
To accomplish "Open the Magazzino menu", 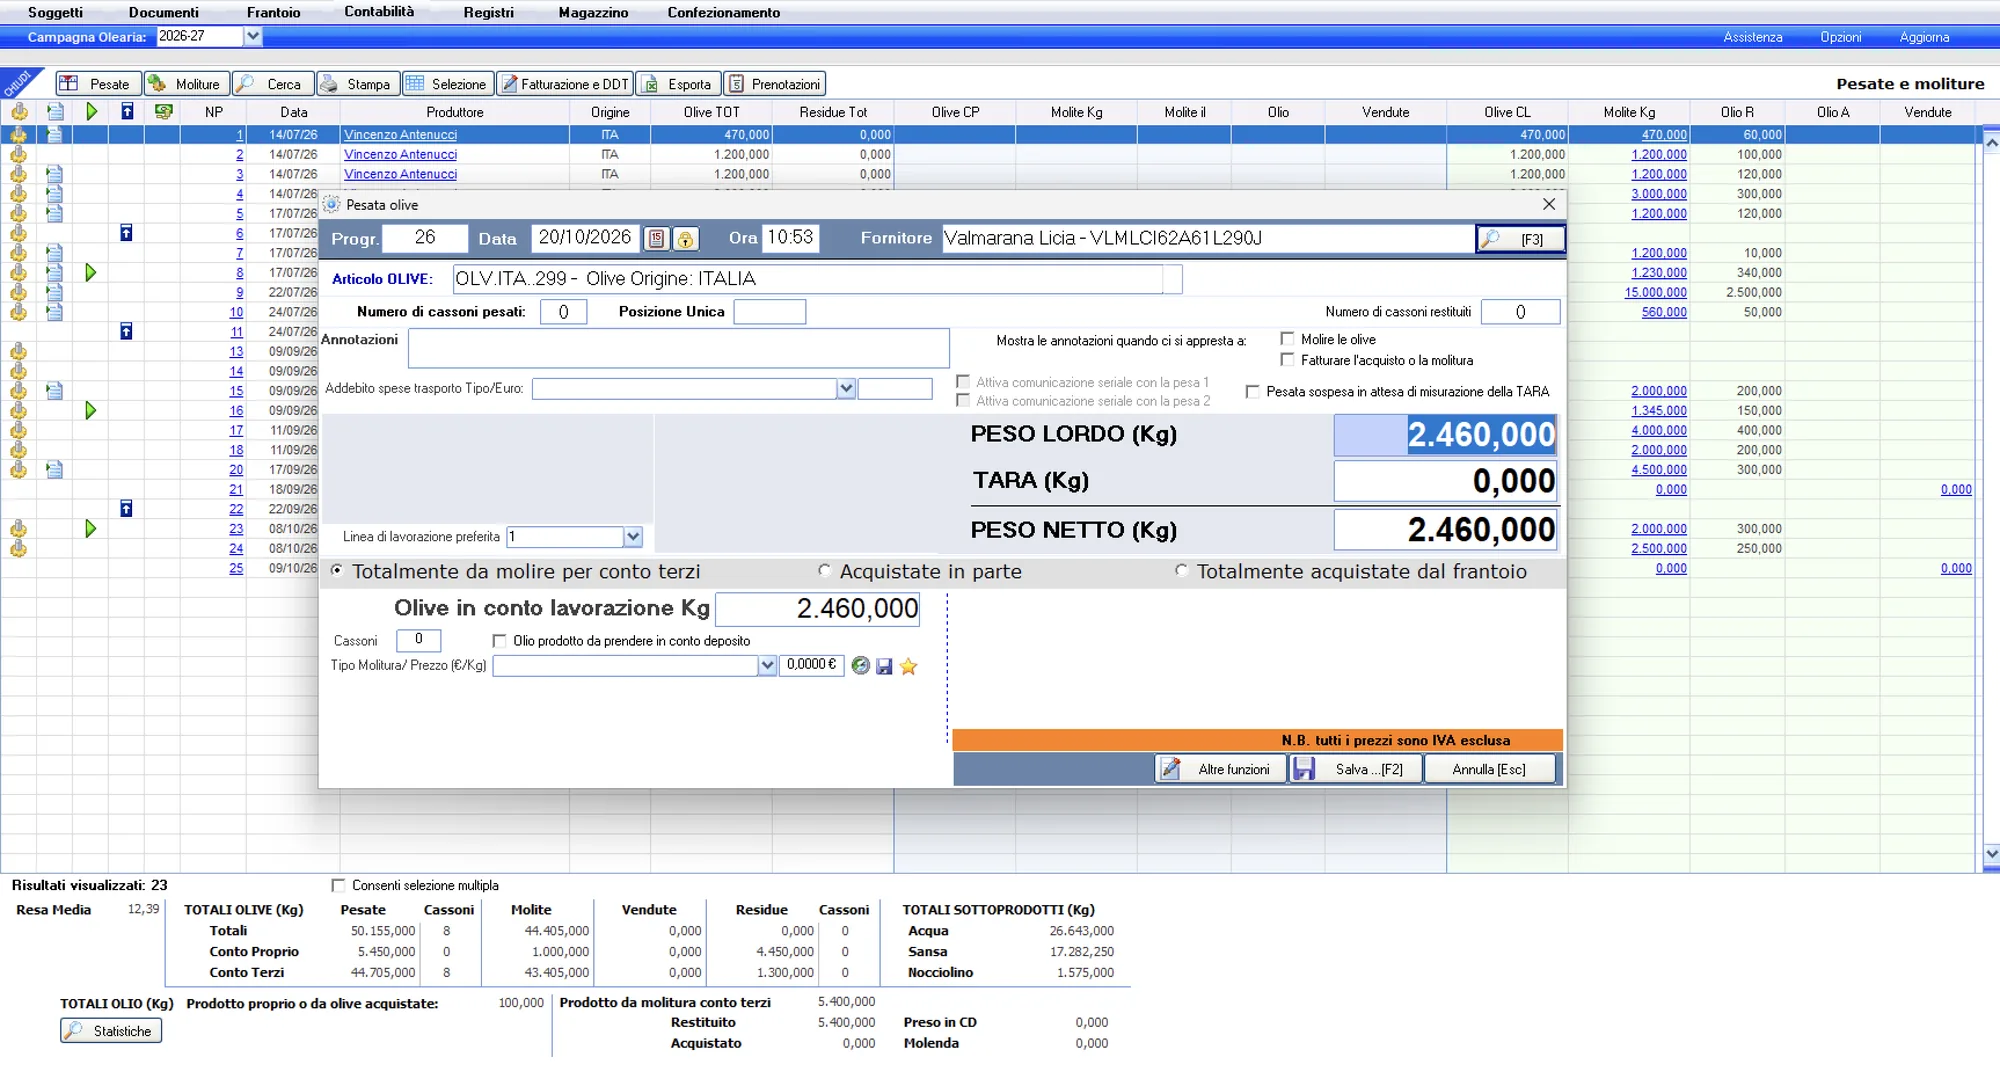I will 593,12.
